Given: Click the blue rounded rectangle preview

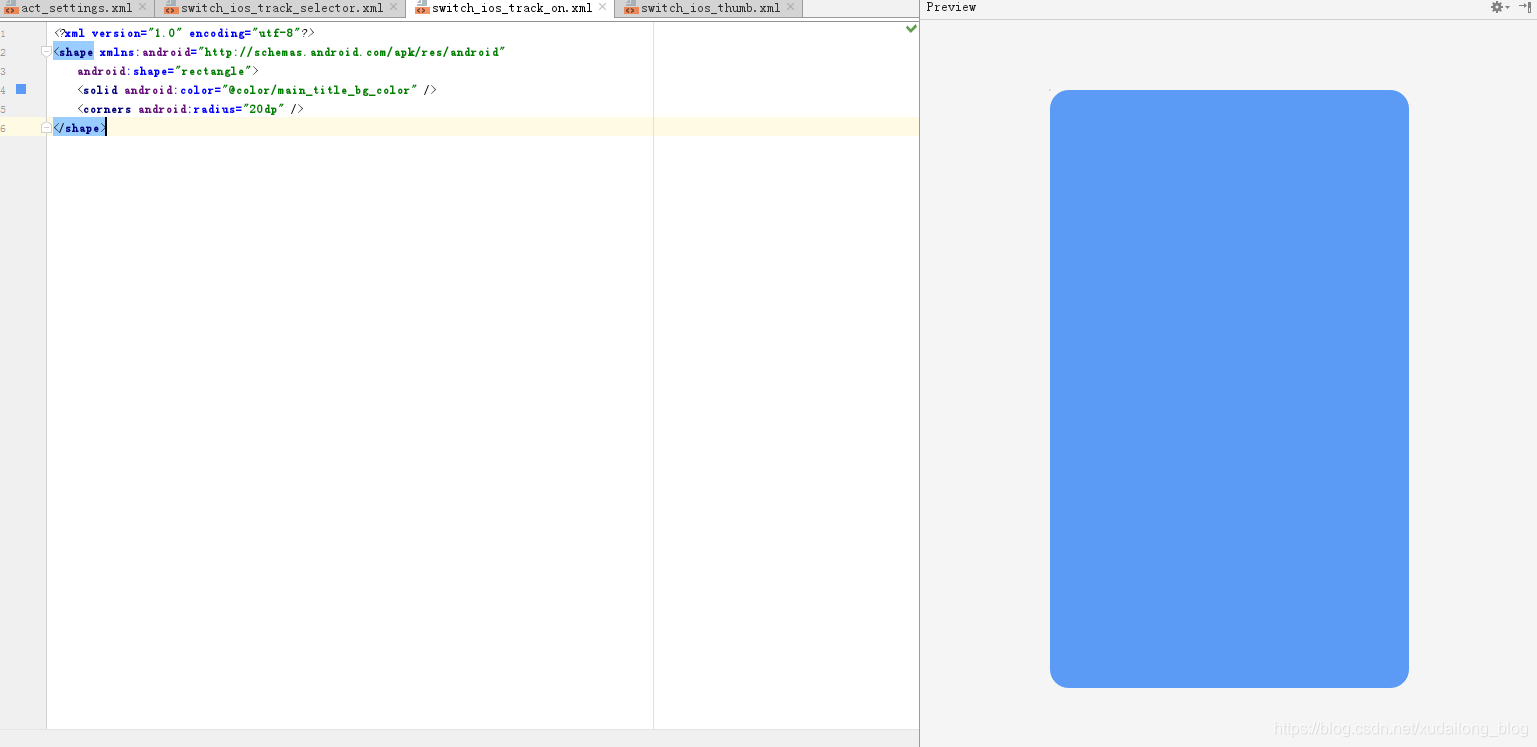Looking at the screenshot, I should pos(1229,389).
